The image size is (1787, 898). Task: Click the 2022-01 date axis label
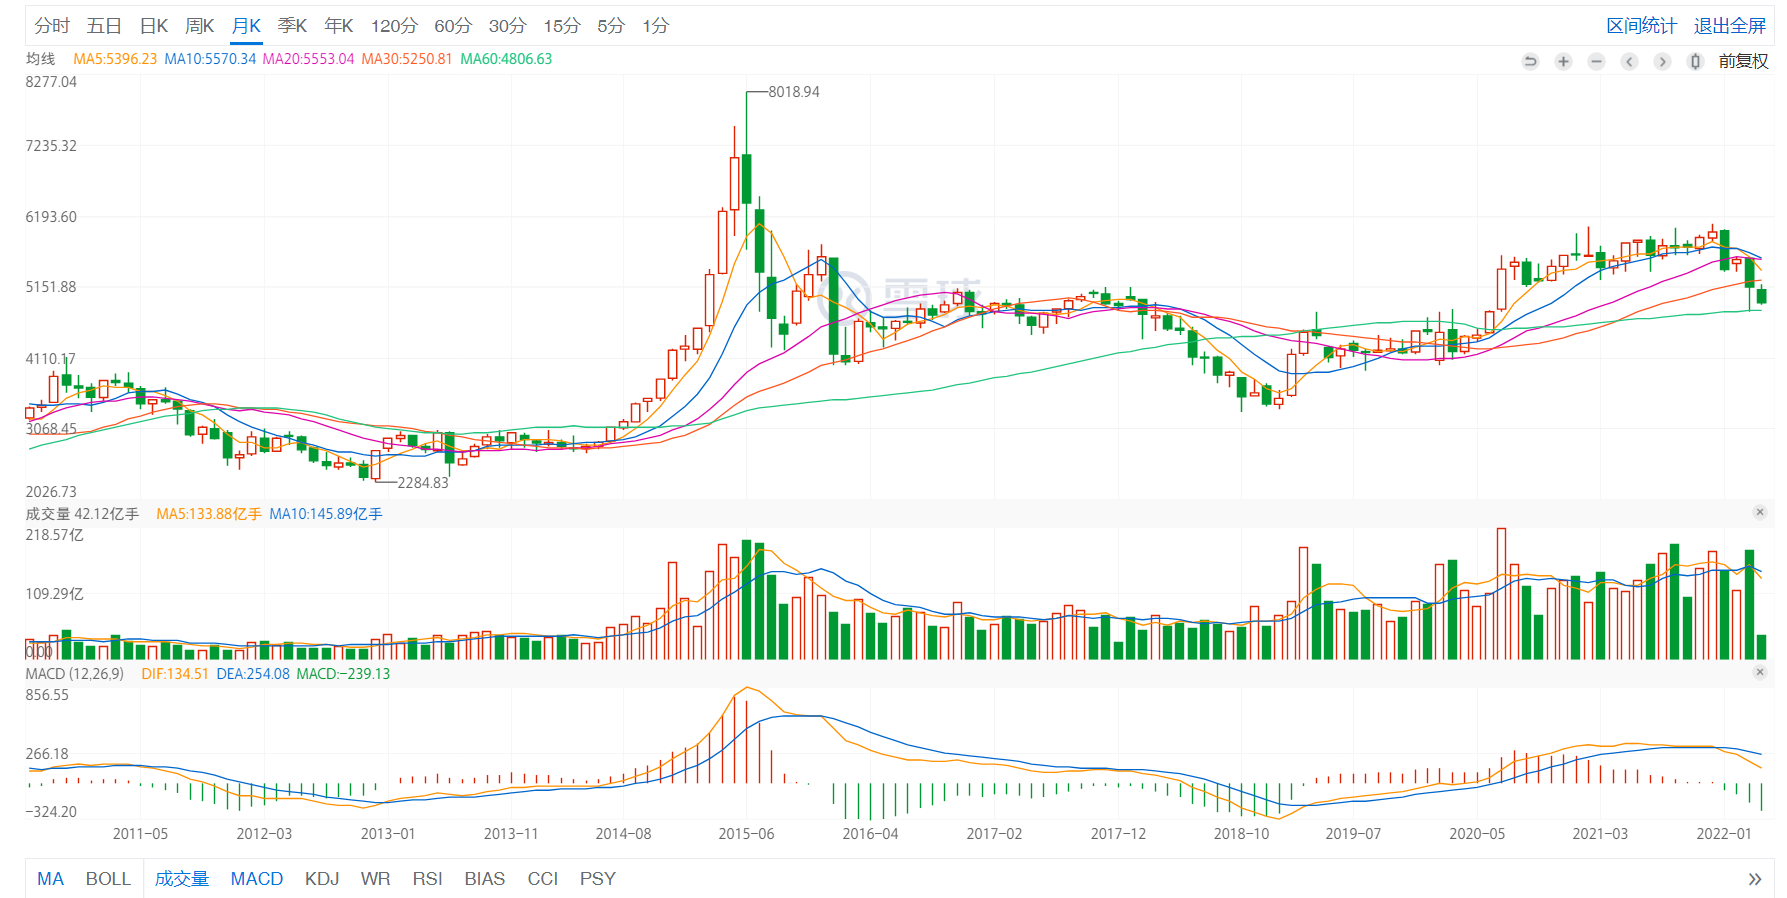pyautogui.click(x=1724, y=834)
